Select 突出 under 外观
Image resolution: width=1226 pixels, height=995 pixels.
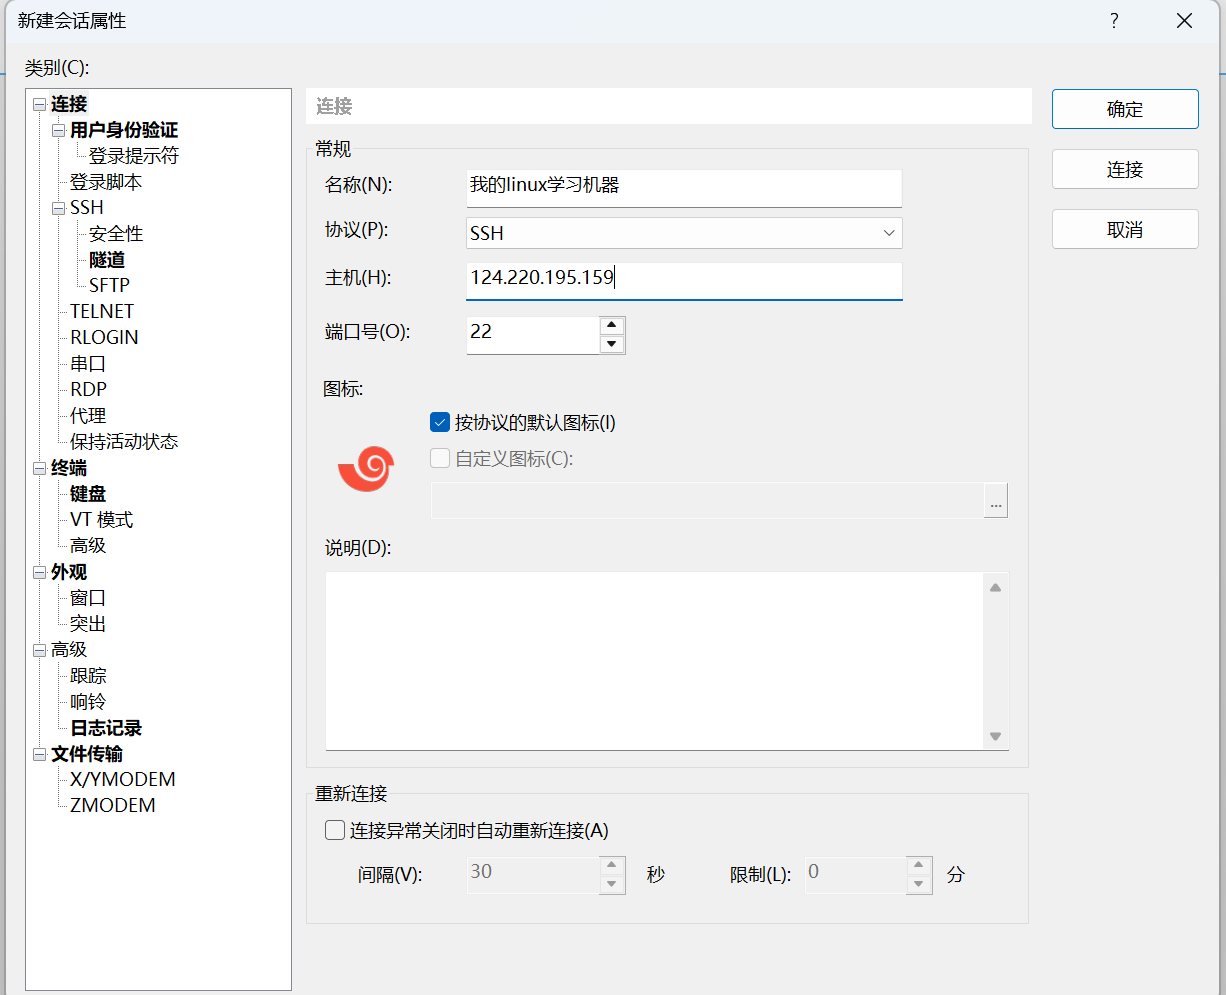88,624
